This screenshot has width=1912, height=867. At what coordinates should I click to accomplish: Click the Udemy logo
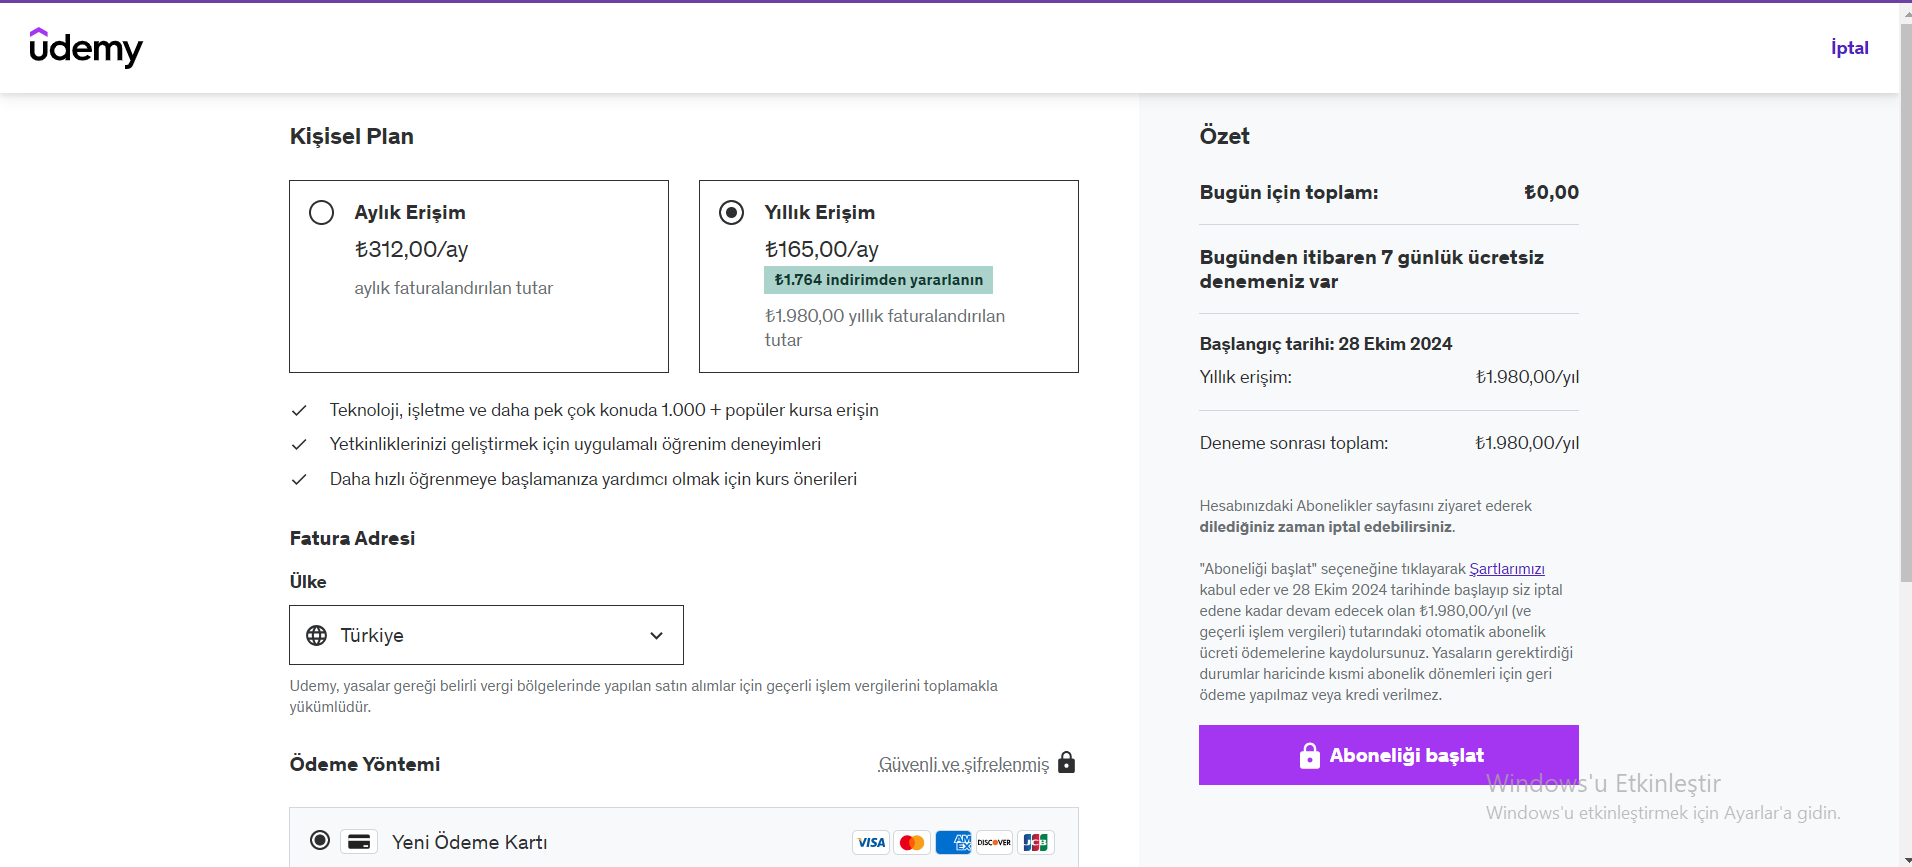click(86, 47)
